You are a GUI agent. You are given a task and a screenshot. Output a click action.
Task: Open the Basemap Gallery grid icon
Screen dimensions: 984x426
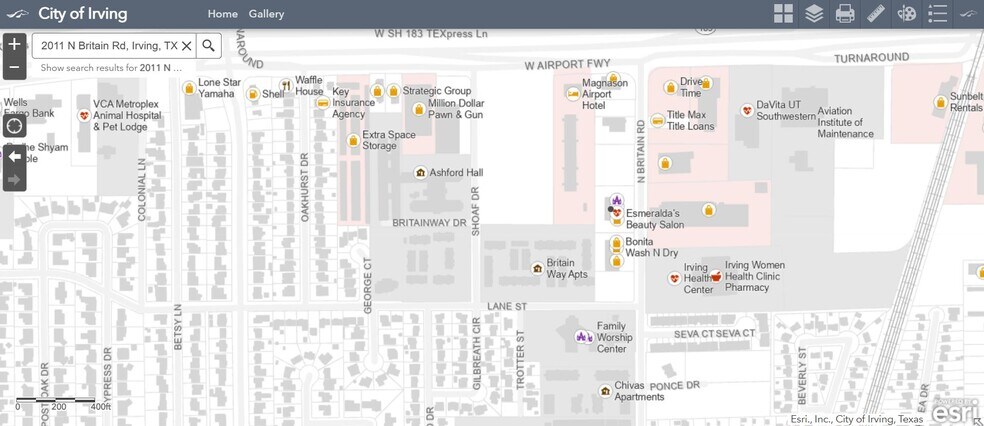[783, 14]
